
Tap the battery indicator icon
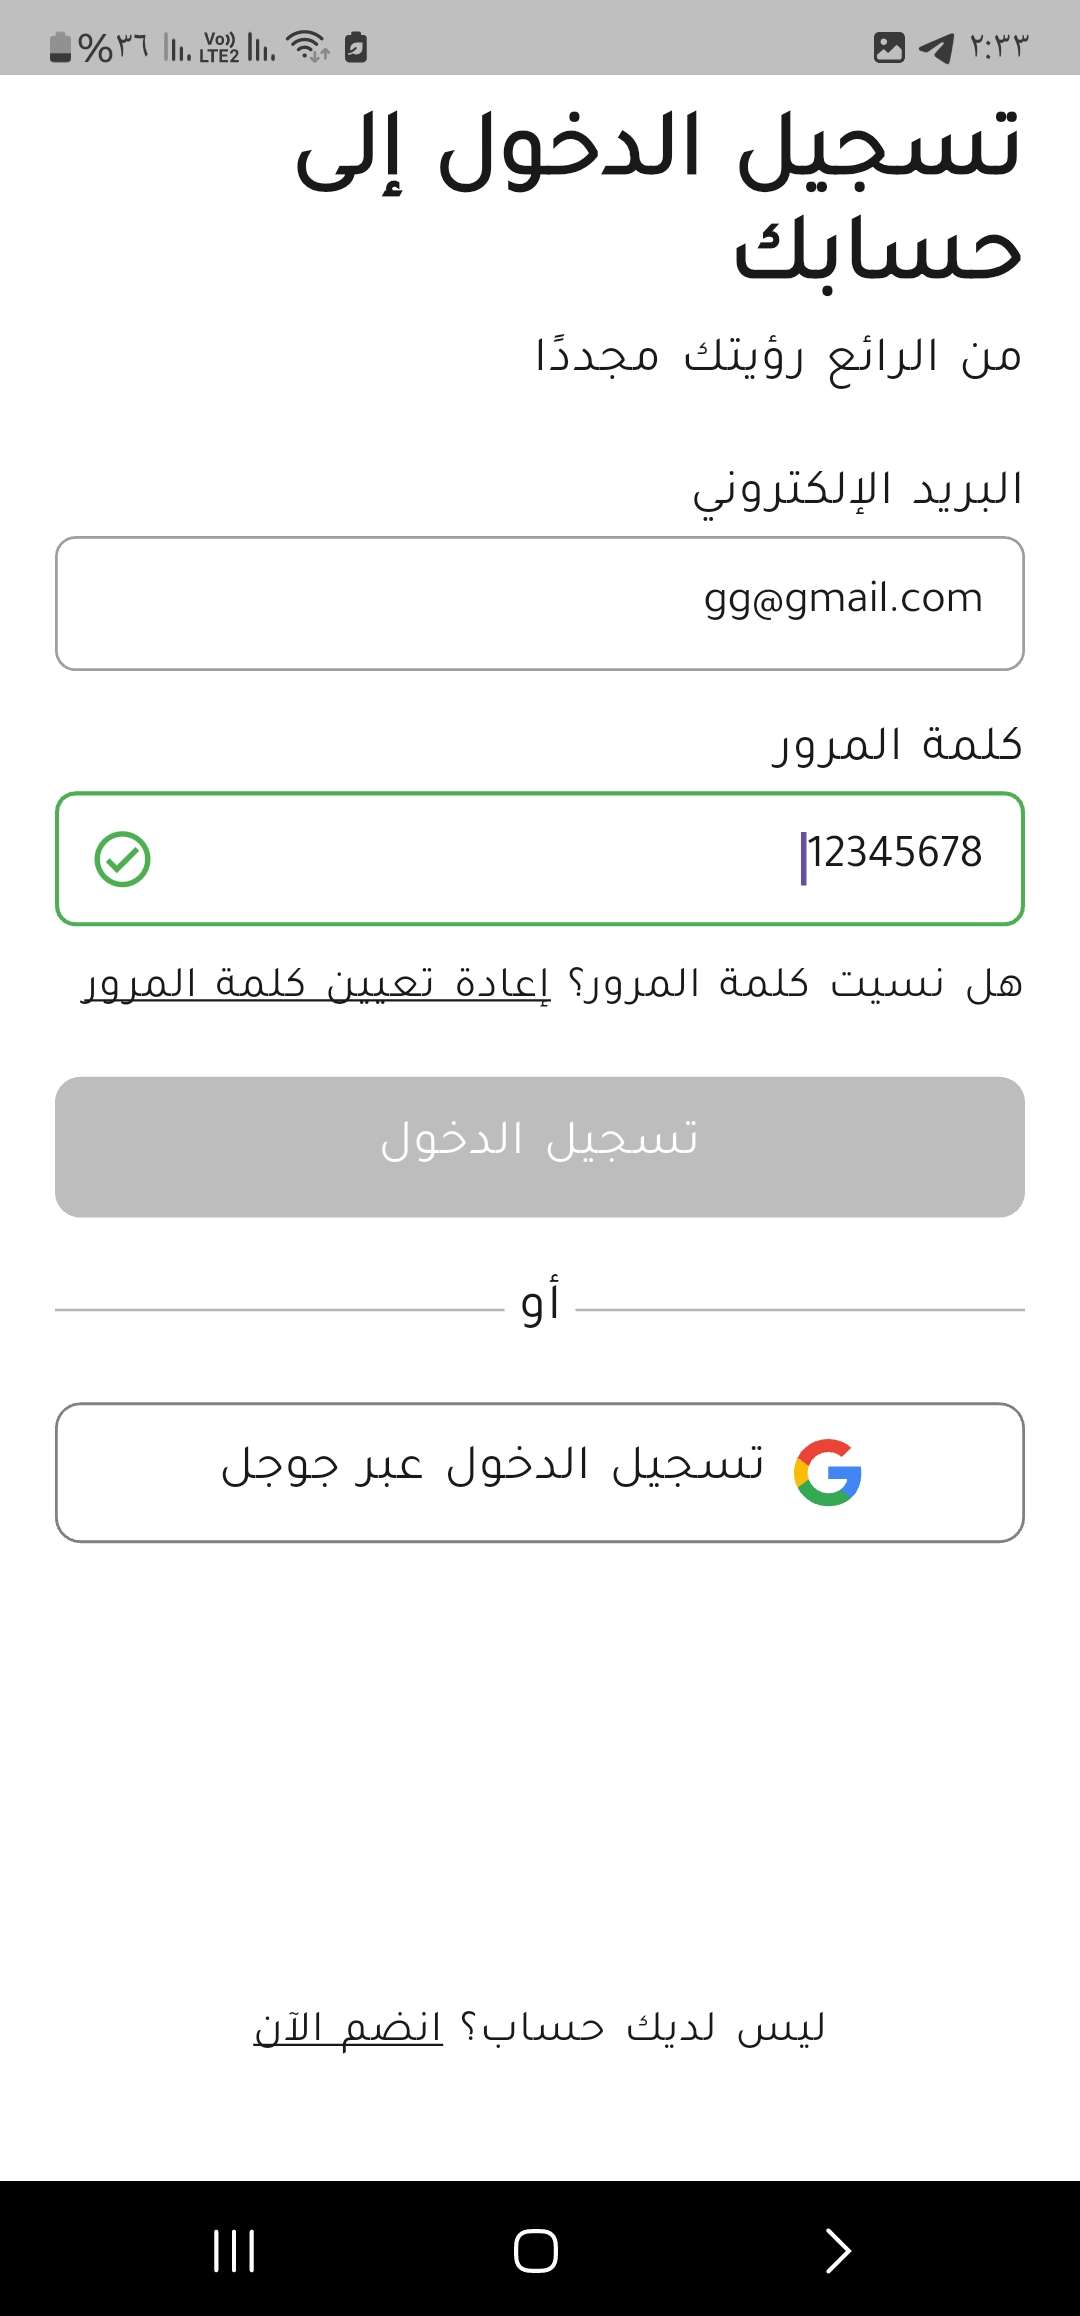(60, 46)
